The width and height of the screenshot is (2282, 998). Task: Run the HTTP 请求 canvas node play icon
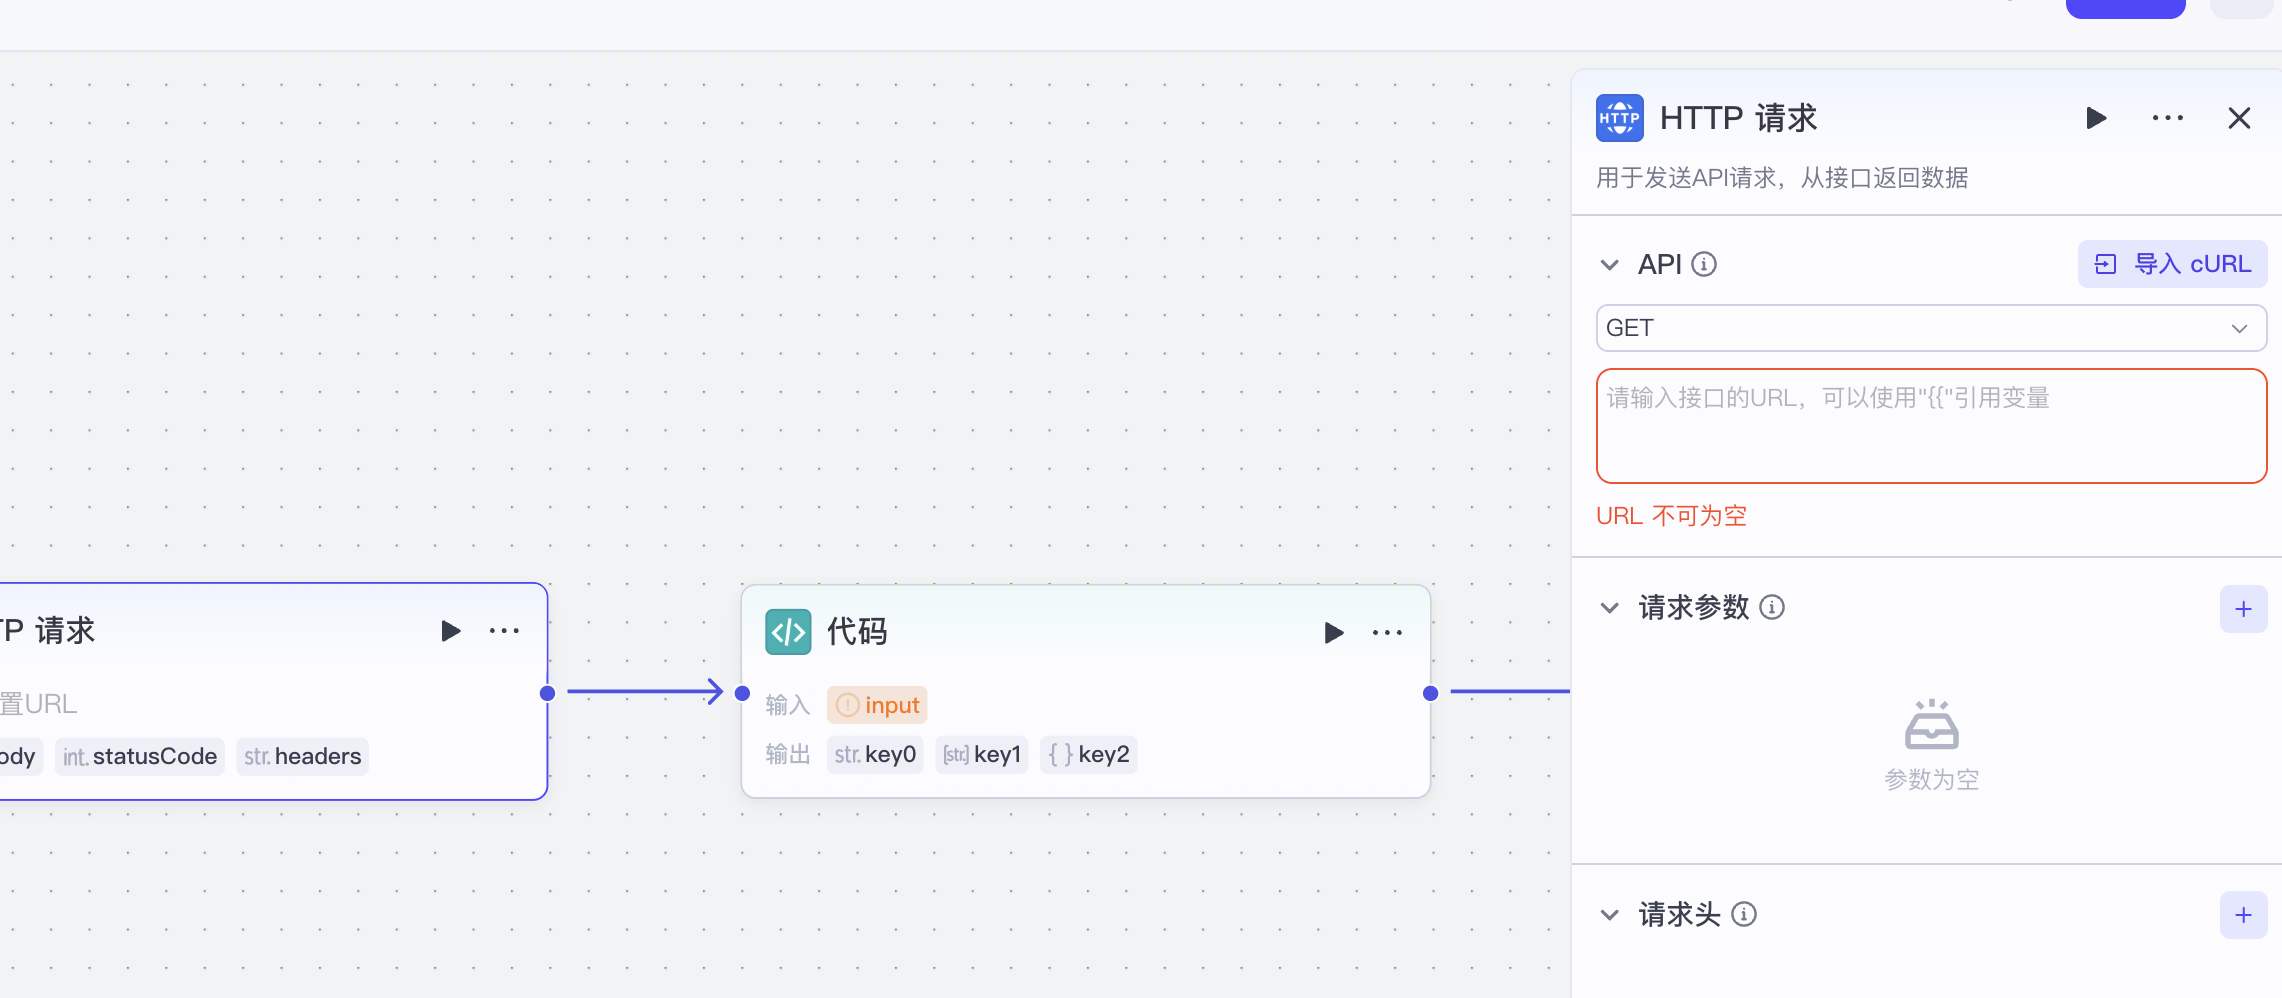(451, 630)
